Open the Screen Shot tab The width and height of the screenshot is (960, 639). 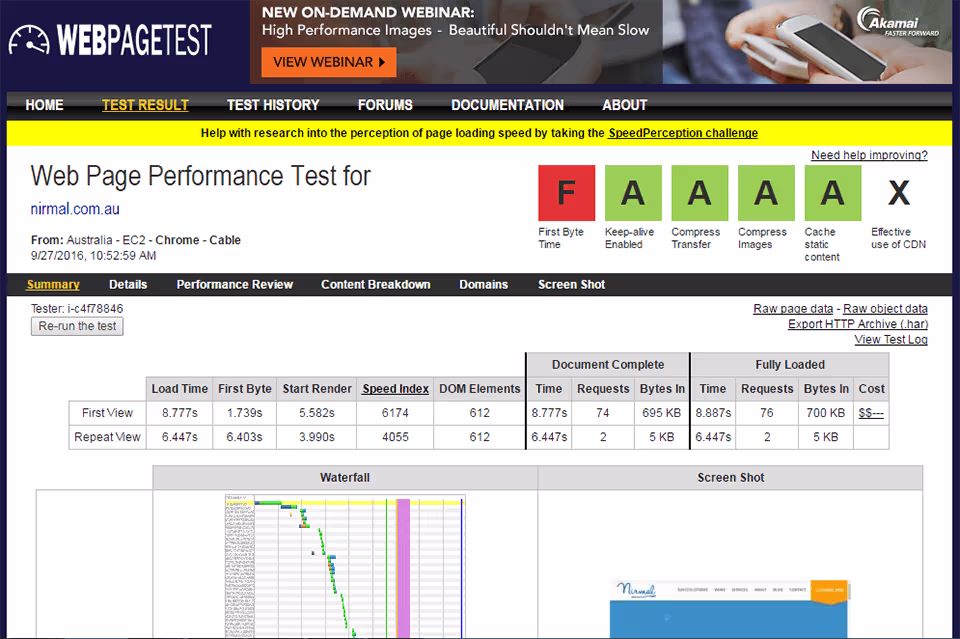click(x=571, y=285)
